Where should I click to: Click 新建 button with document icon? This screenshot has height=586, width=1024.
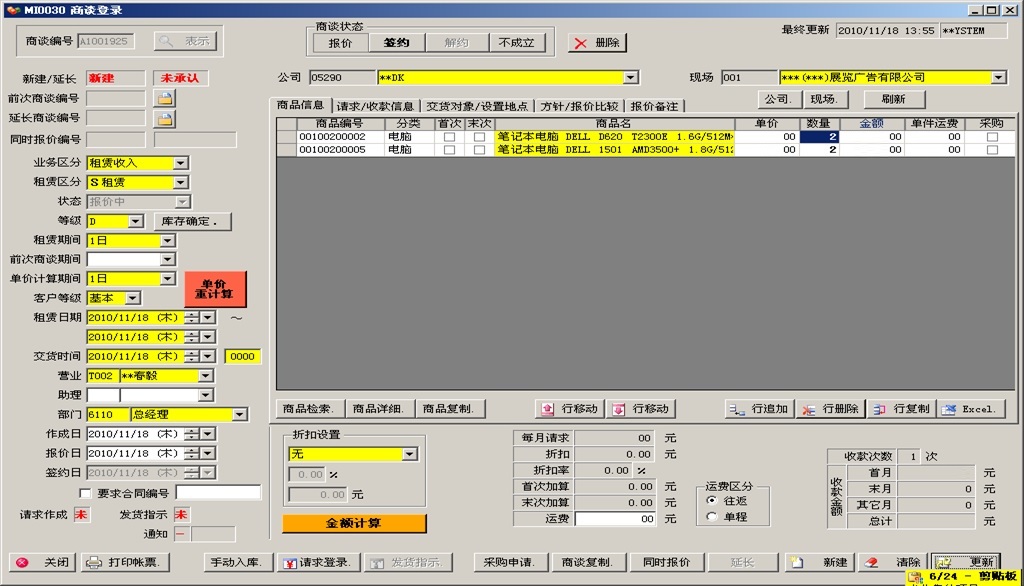click(818, 562)
